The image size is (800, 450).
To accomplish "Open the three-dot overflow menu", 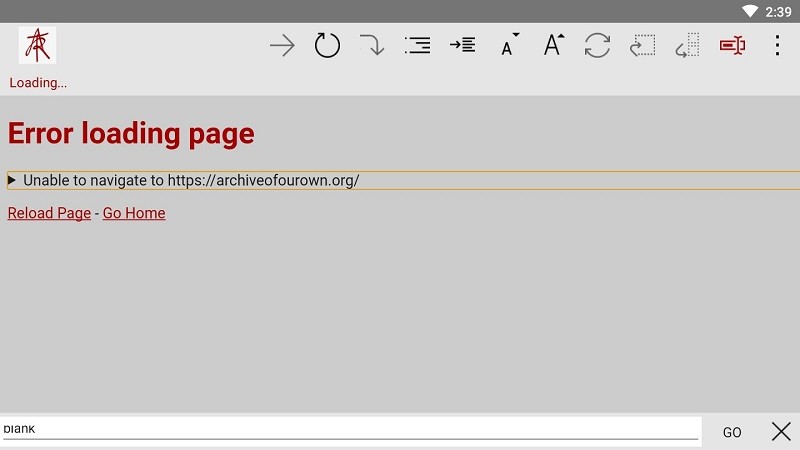I will coord(777,45).
